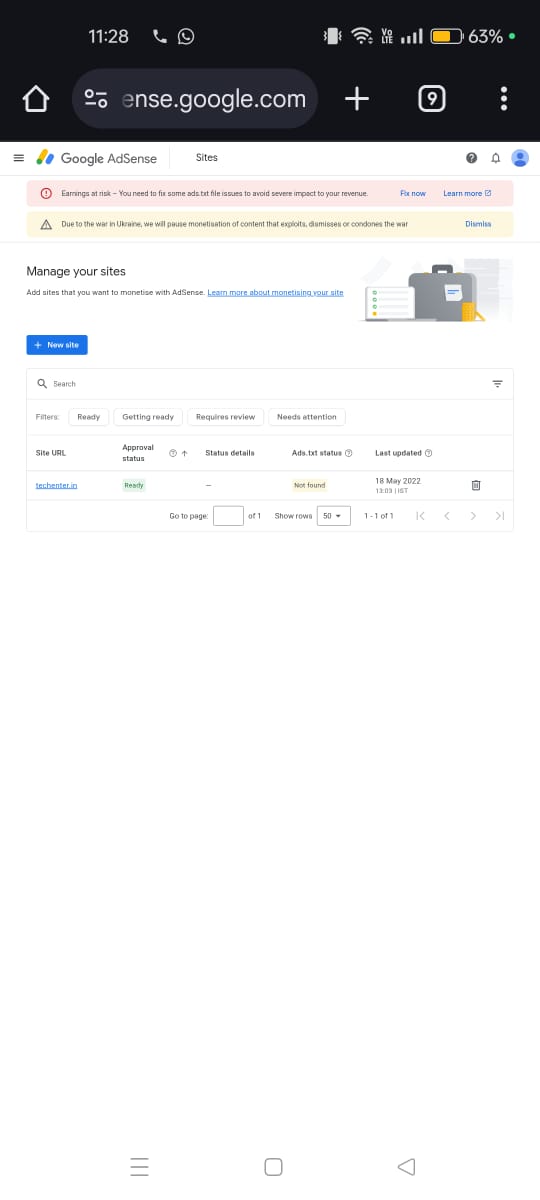The height and width of the screenshot is (1200, 540).
Task: Click the New site button
Action: pos(57,345)
